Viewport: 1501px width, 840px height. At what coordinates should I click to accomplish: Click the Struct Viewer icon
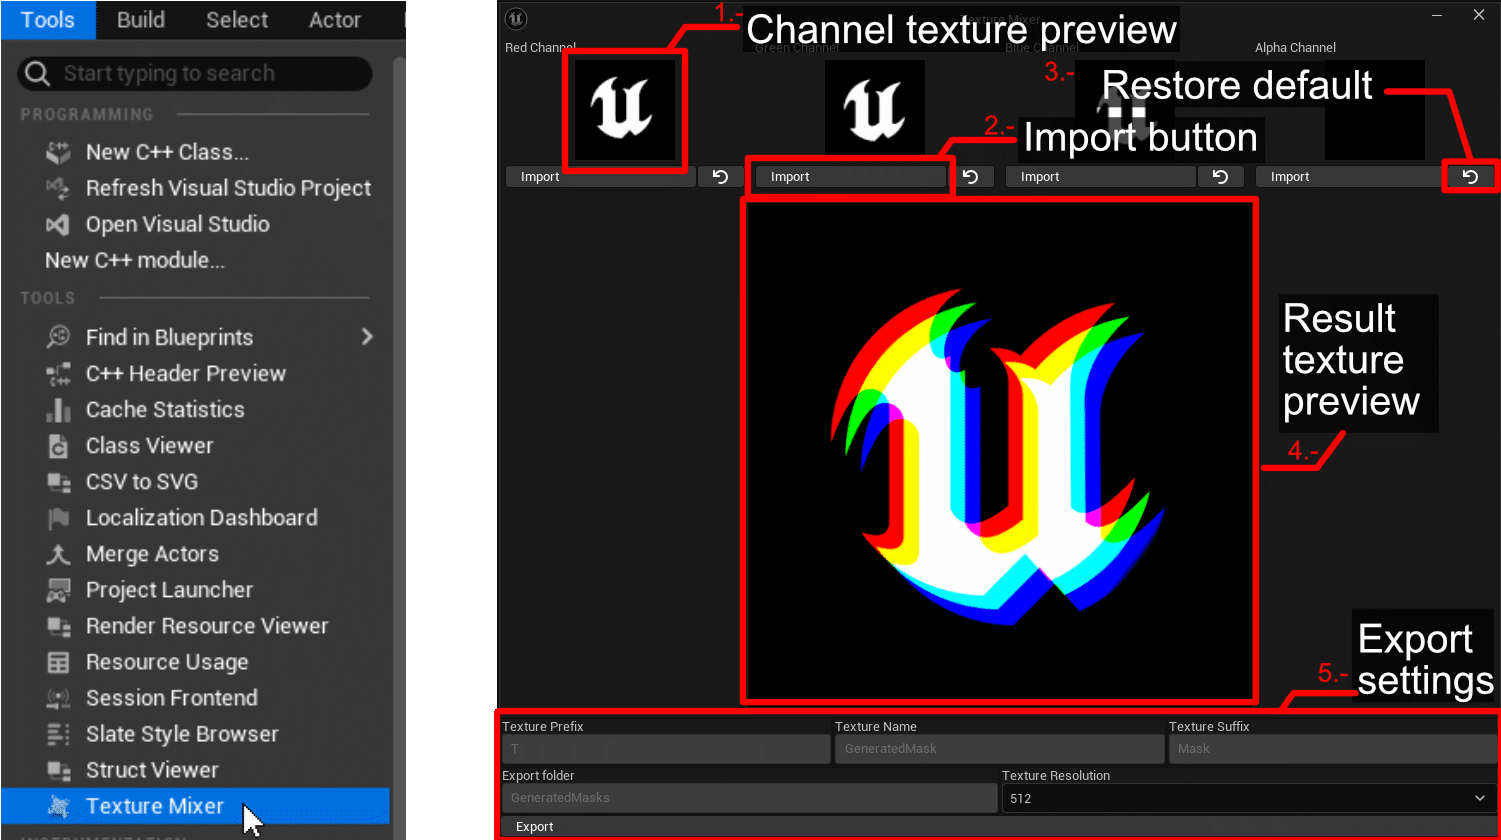pos(59,770)
